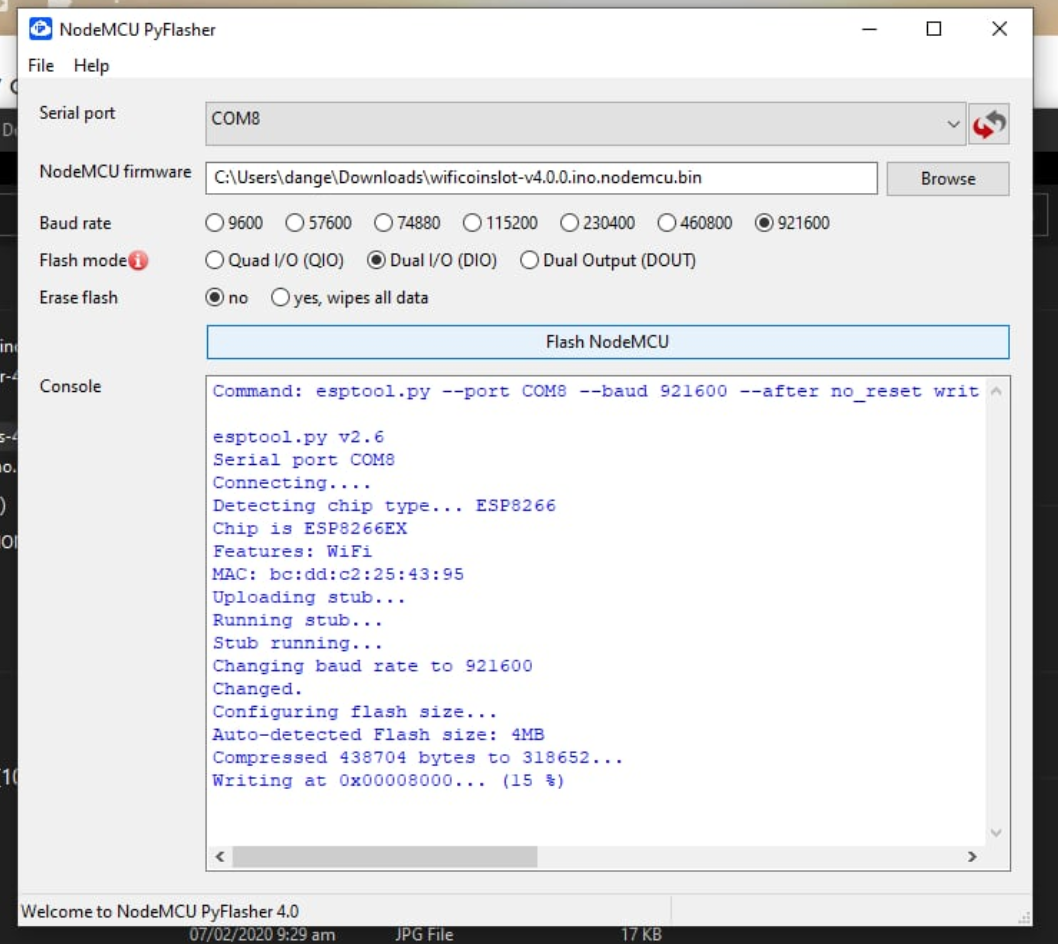Click console horizontal scroll right arrow
Viewport: 1058px width, 944px height.
click(971, 857)
